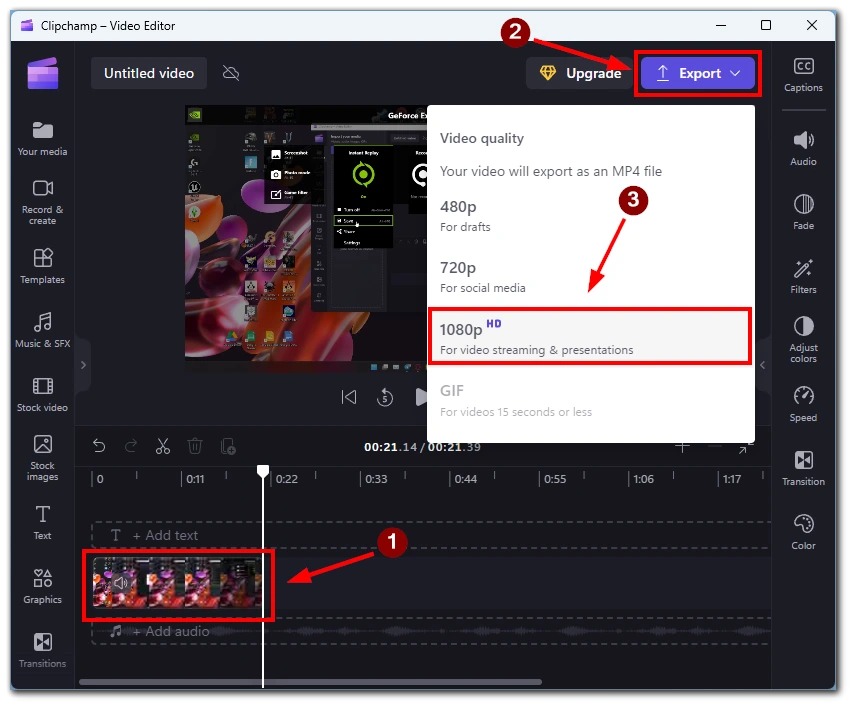This screenshot has width=854, height=708.
Task: Choose 1080p HD export quality
Action: pyautogui.click(x=590, y=337)
